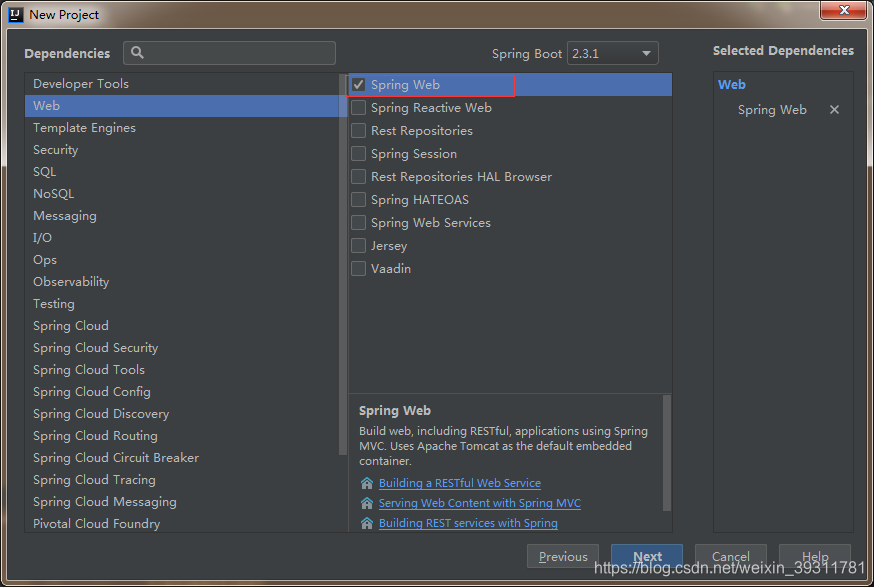
Task: Choose Spring Cloud Config category
Action: tap(182, 392)
